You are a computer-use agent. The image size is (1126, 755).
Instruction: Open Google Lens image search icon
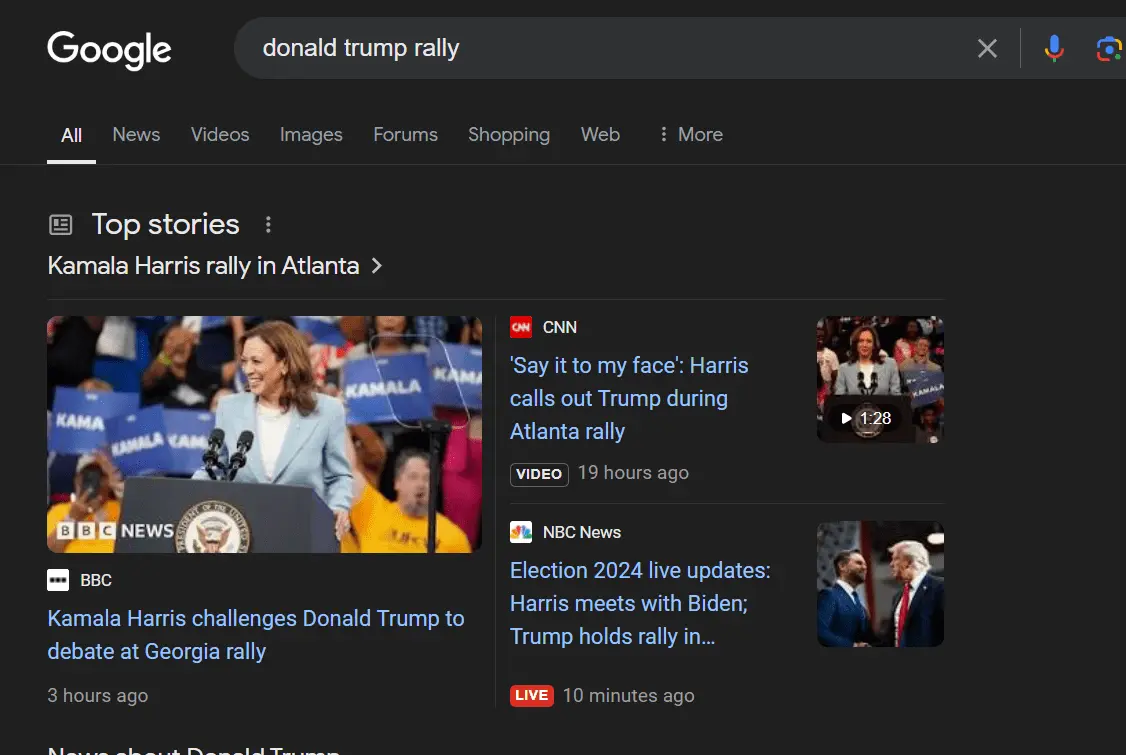1108,48
